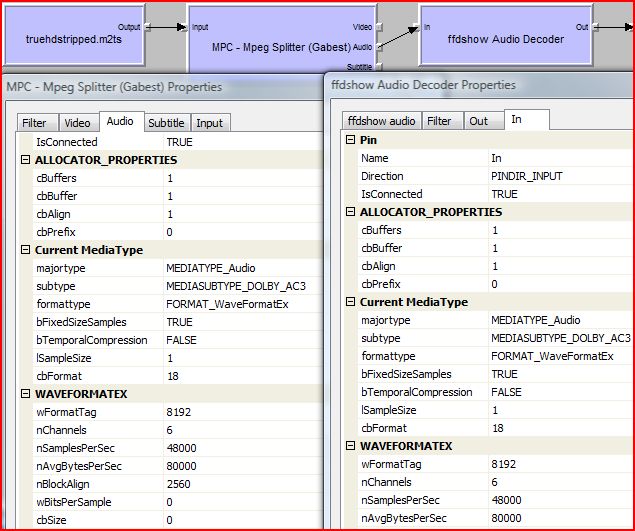This screenshot has width=635, height=531.
Task: Open the ffdshow audio tab
Action: click(381, 121)
